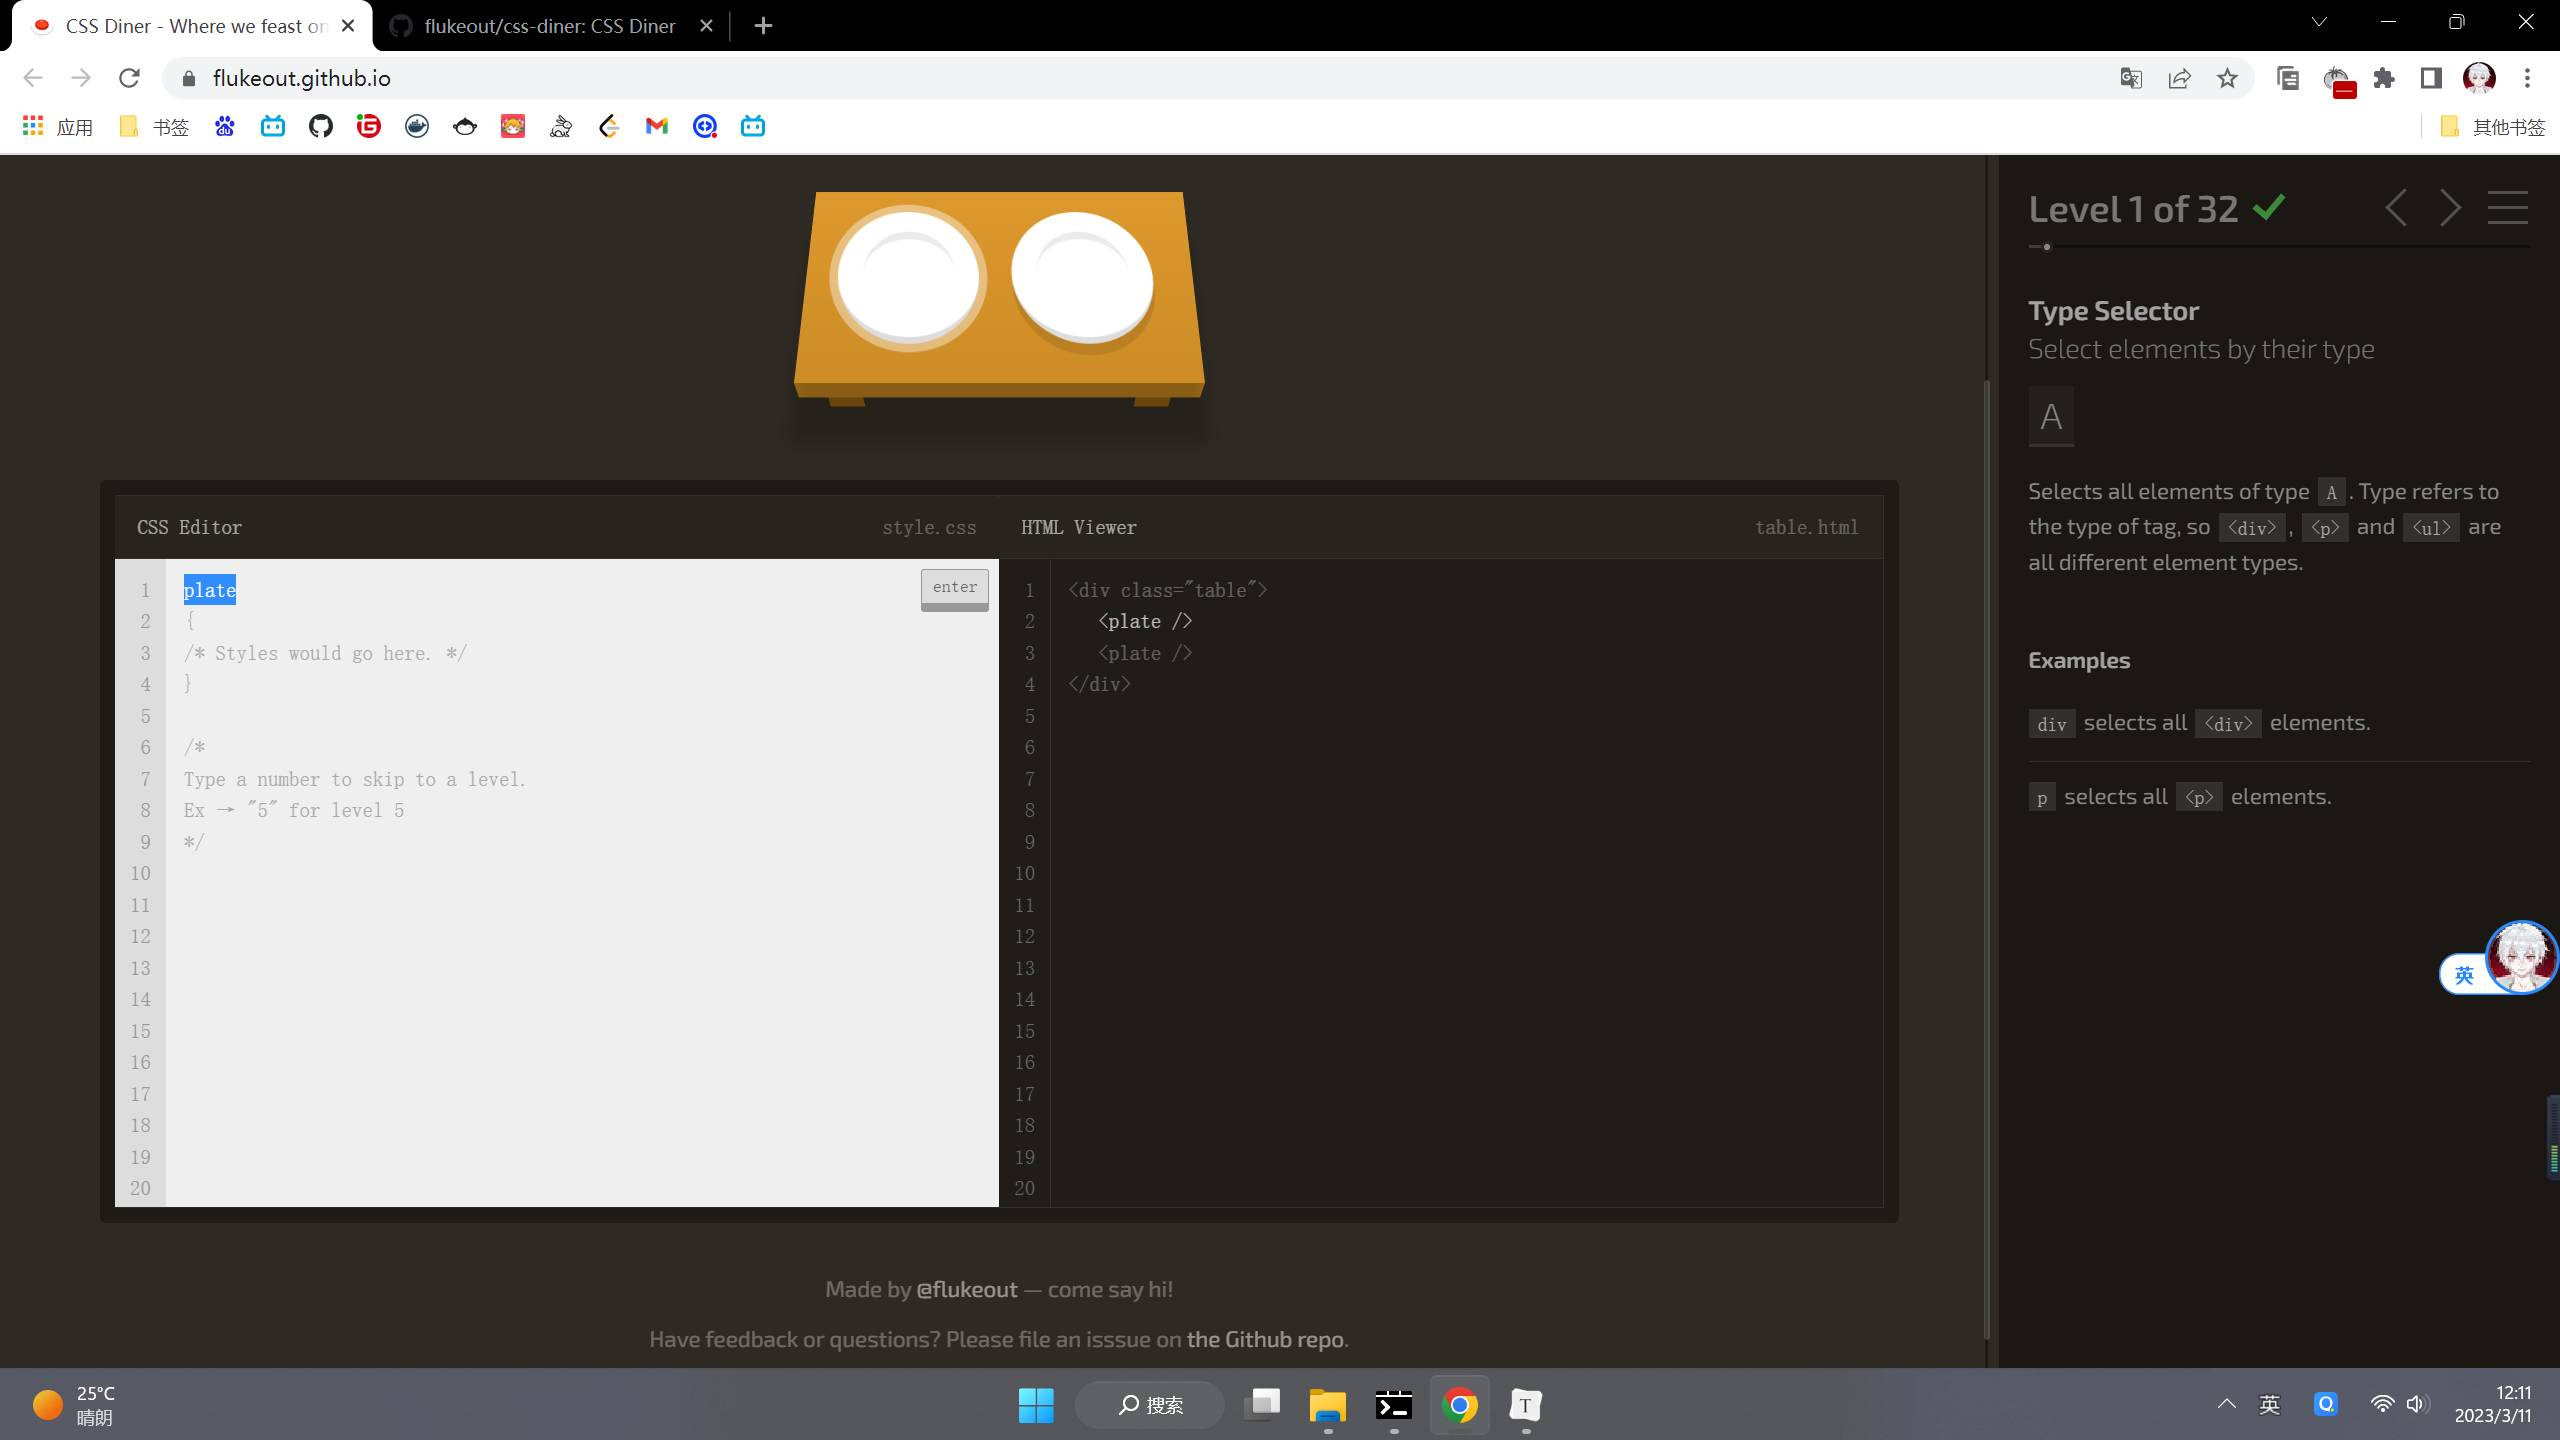Click the bookmark star icon
The image size is (2560, 1440).
click(2227, 78)
